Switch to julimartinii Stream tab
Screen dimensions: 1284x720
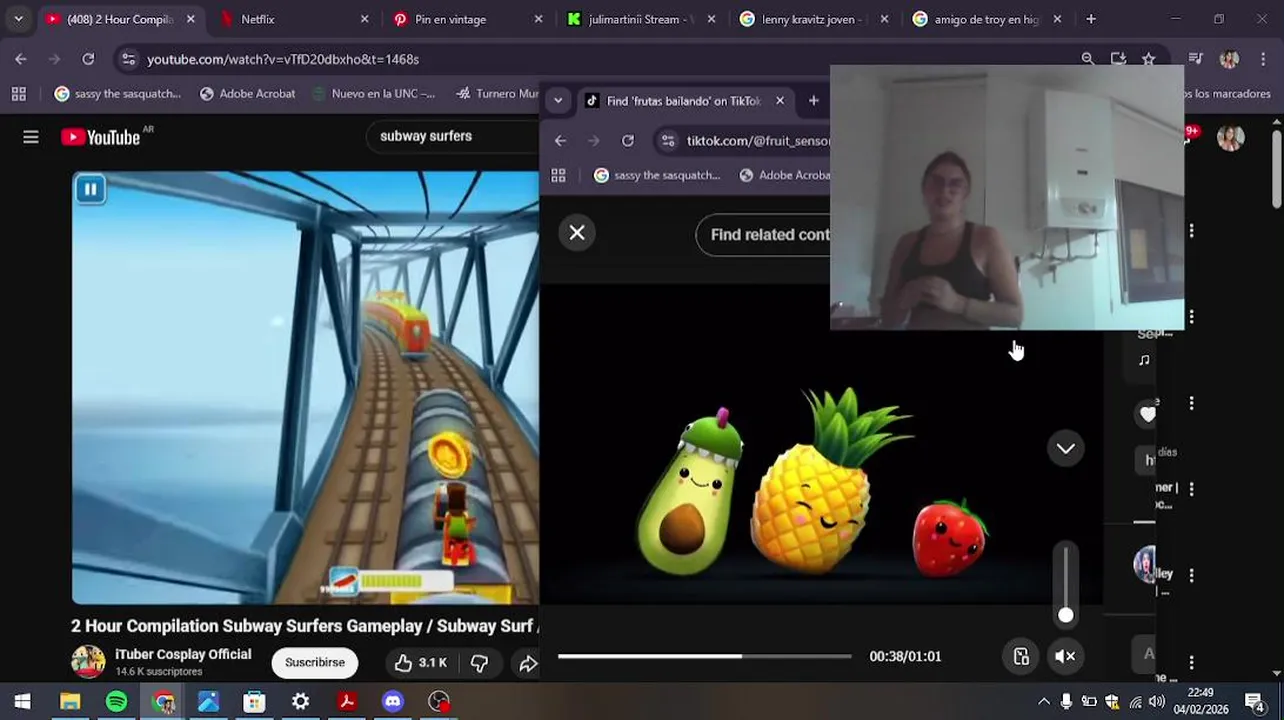pyautogui.click(x=640, y=19)
